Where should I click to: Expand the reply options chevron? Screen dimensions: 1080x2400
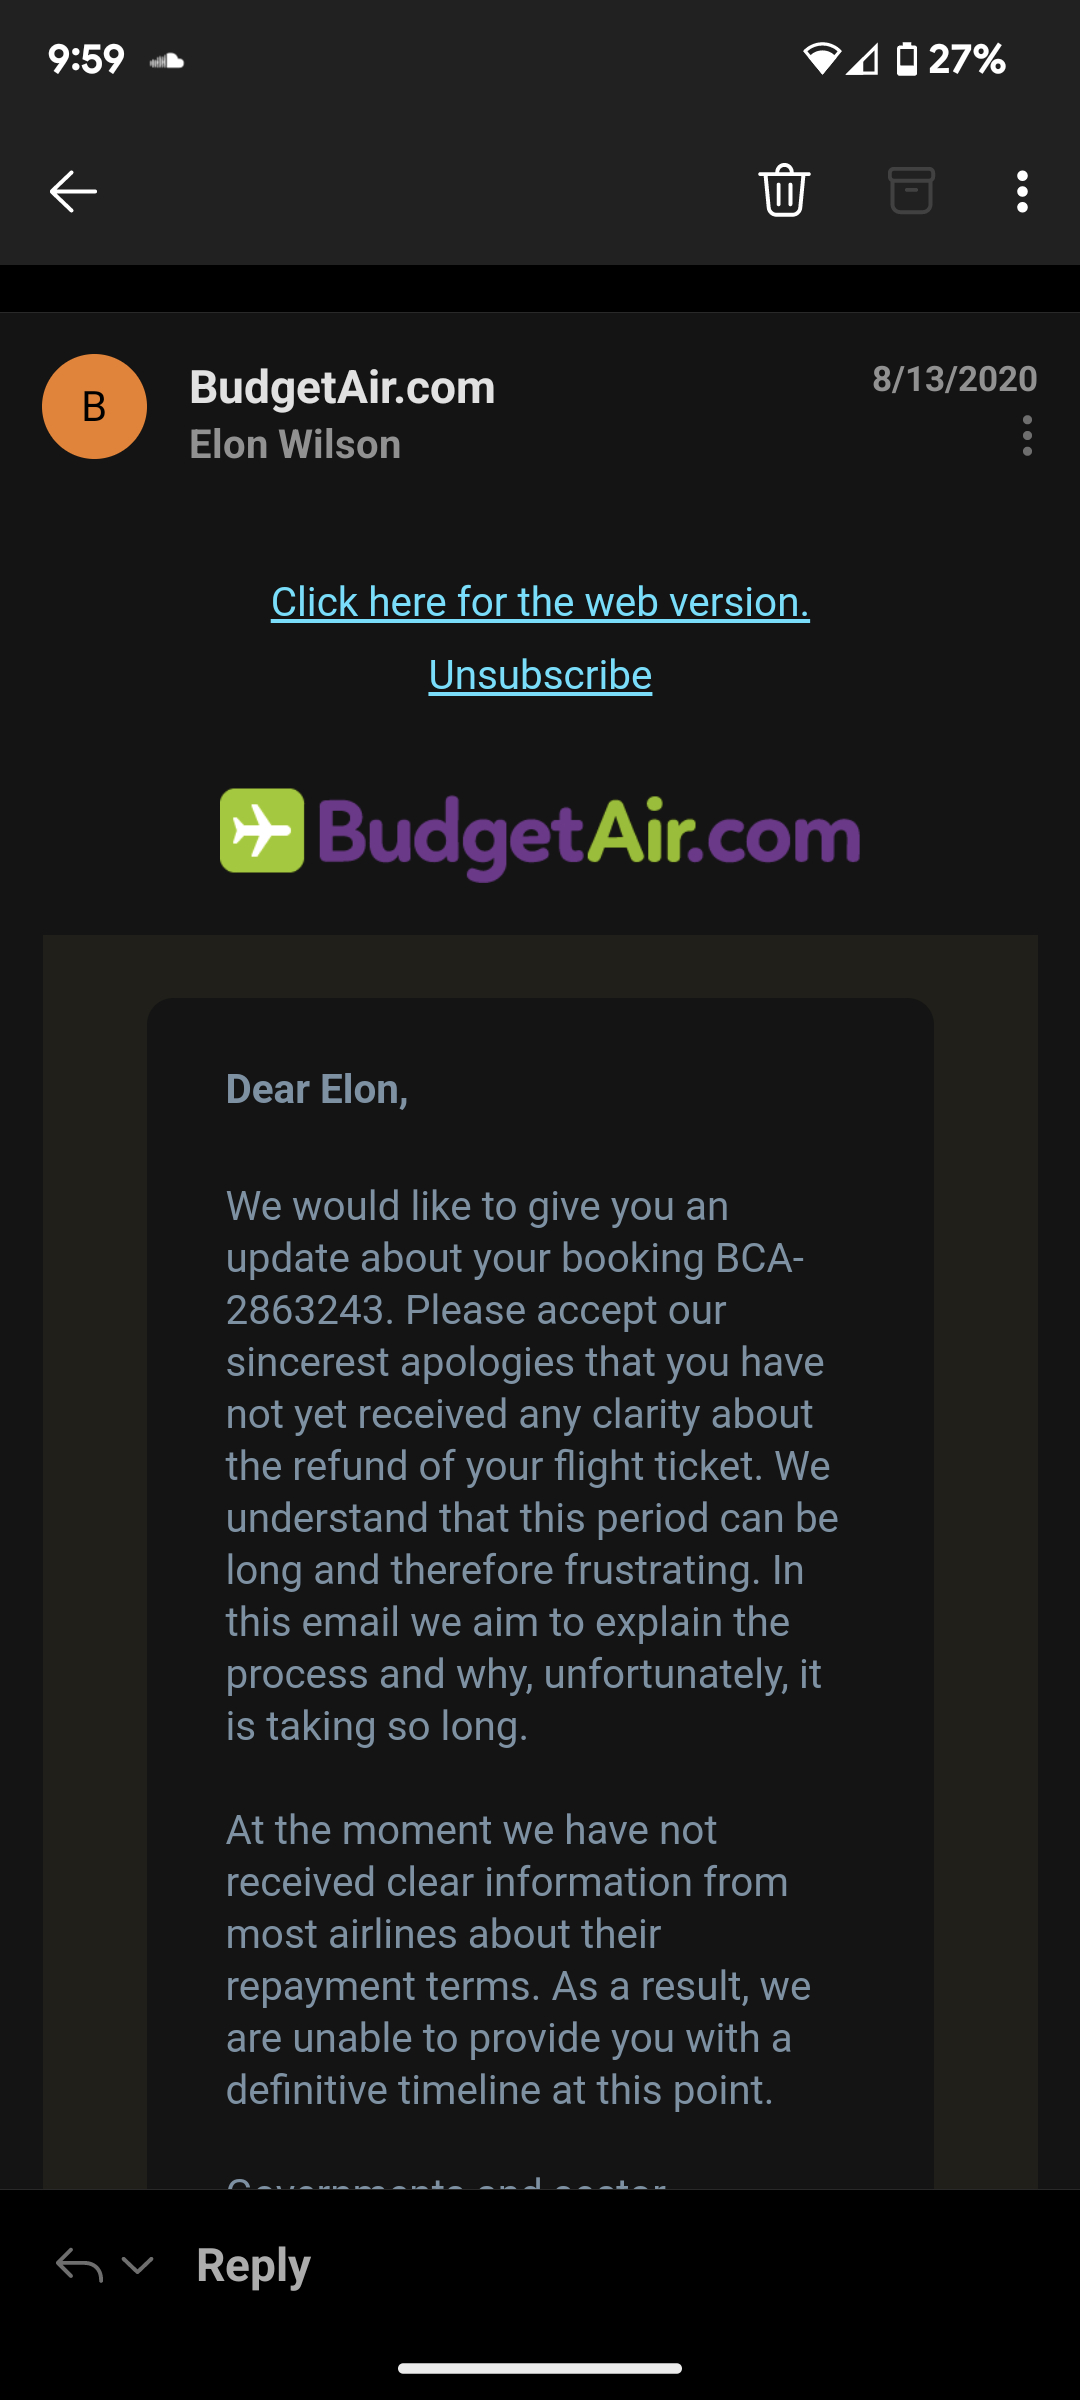[137, 2265]
